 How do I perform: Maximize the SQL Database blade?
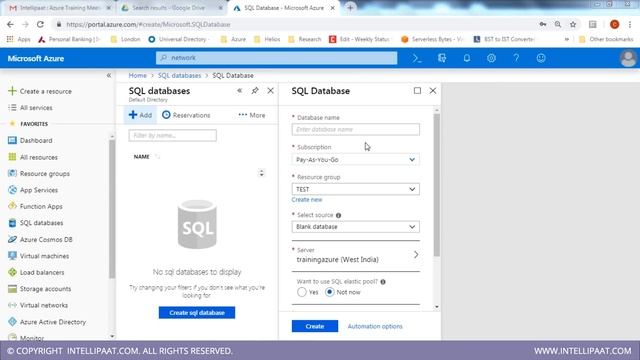417,91
